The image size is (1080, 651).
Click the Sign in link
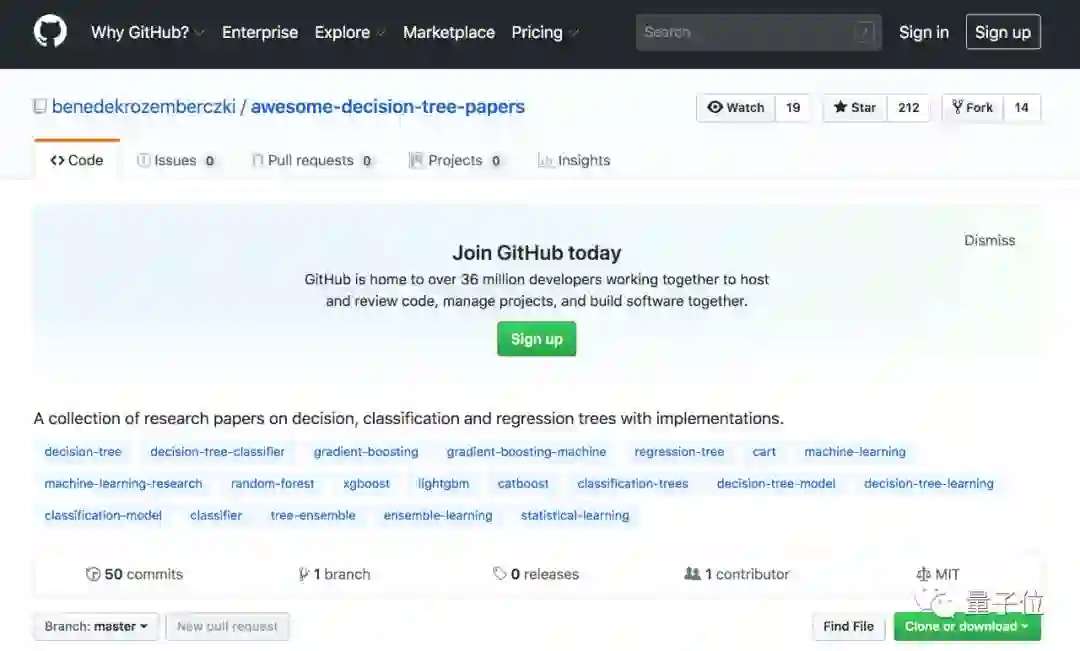[x=924, y=32]
